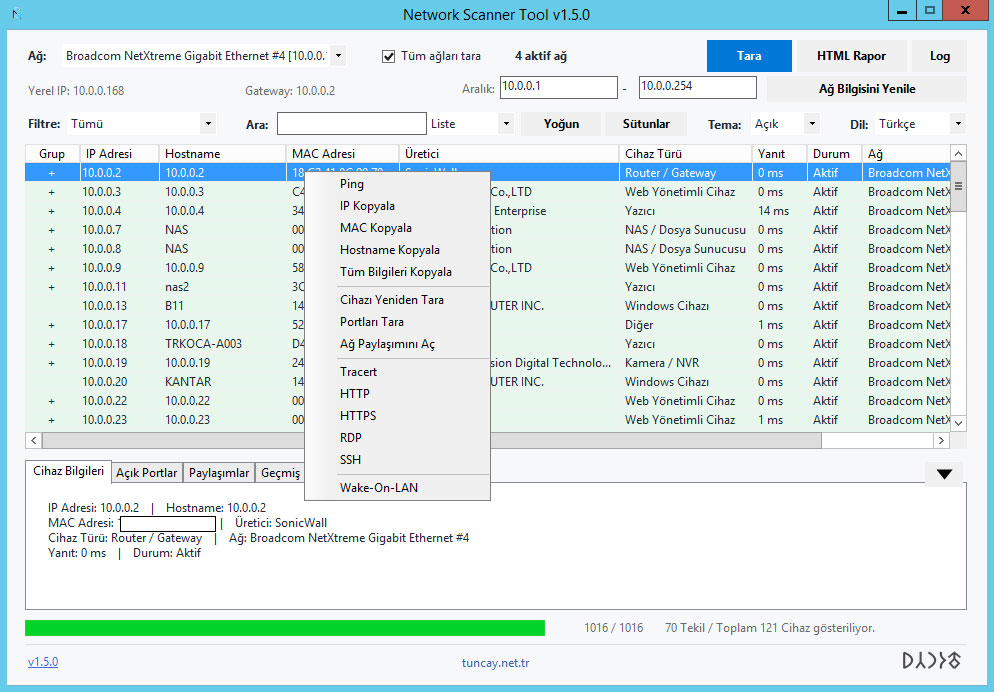
Task: Click the app icon in title bar
Action: 17,13
